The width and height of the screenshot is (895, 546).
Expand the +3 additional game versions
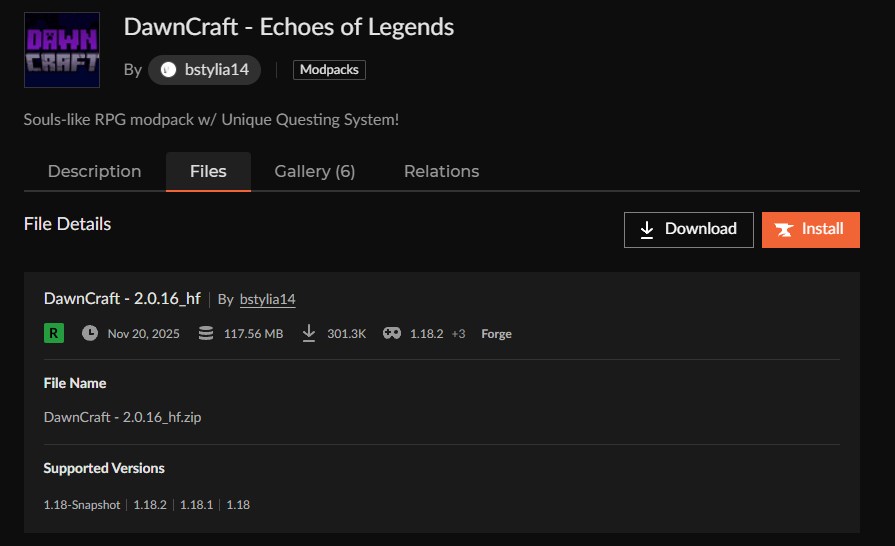point(458,334)
